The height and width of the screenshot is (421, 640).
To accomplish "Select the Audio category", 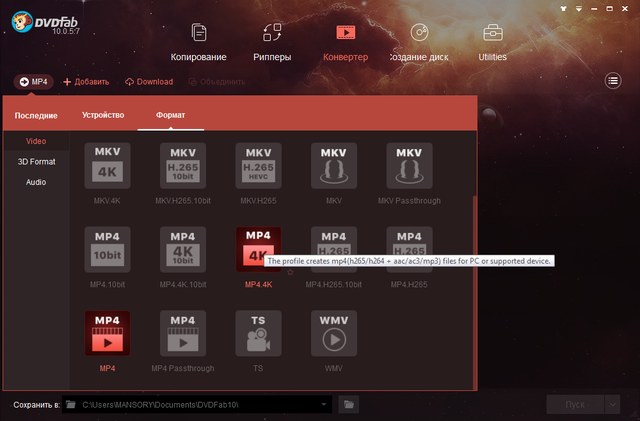I will [36, 182].
